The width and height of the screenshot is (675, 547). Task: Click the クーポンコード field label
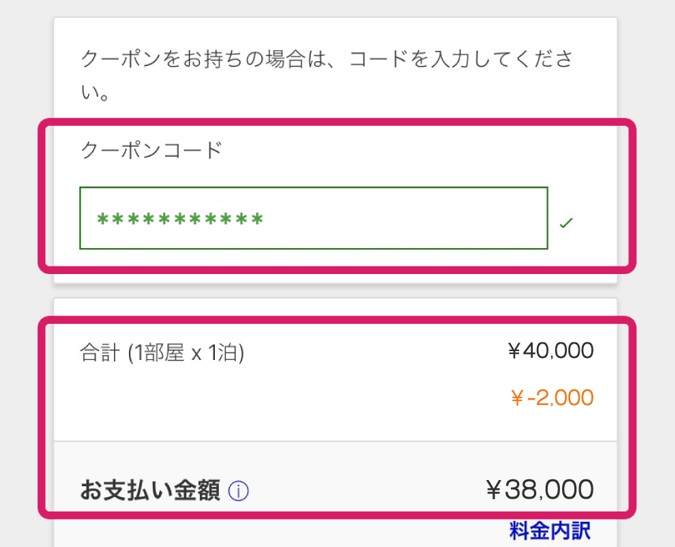(x=151, y=151)
